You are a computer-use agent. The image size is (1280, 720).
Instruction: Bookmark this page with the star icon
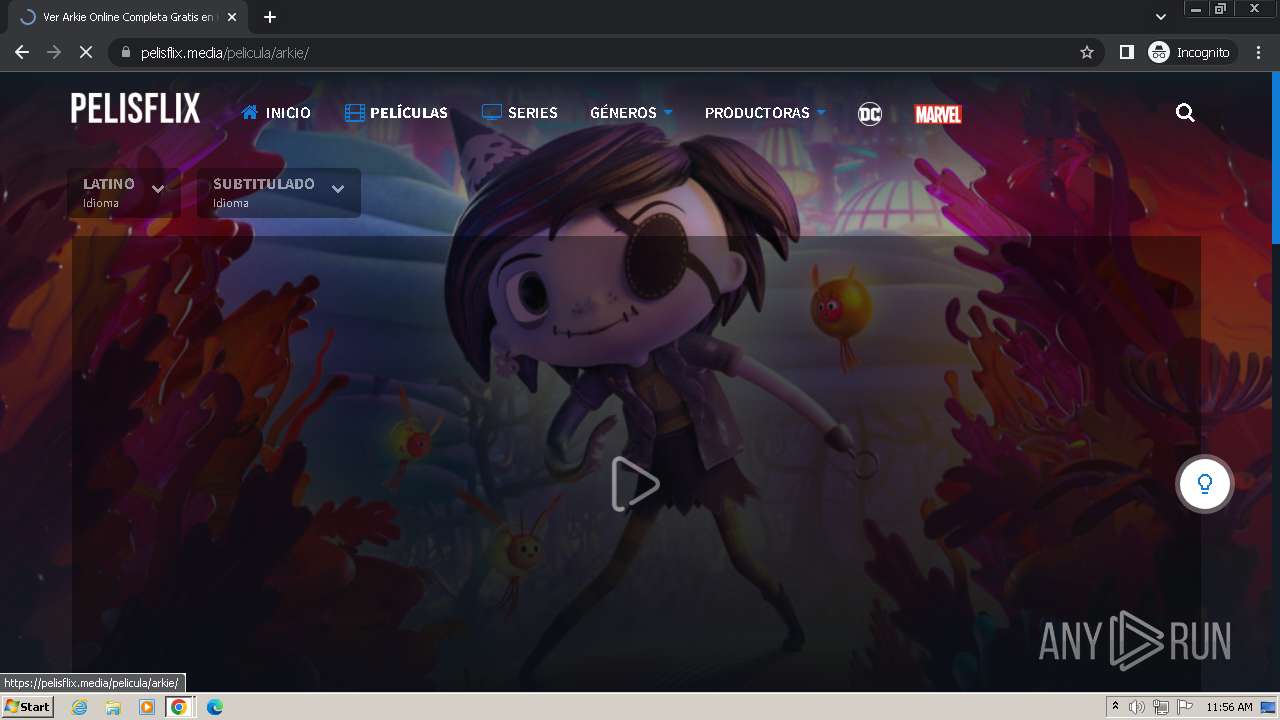click(x=1087, y=52)
